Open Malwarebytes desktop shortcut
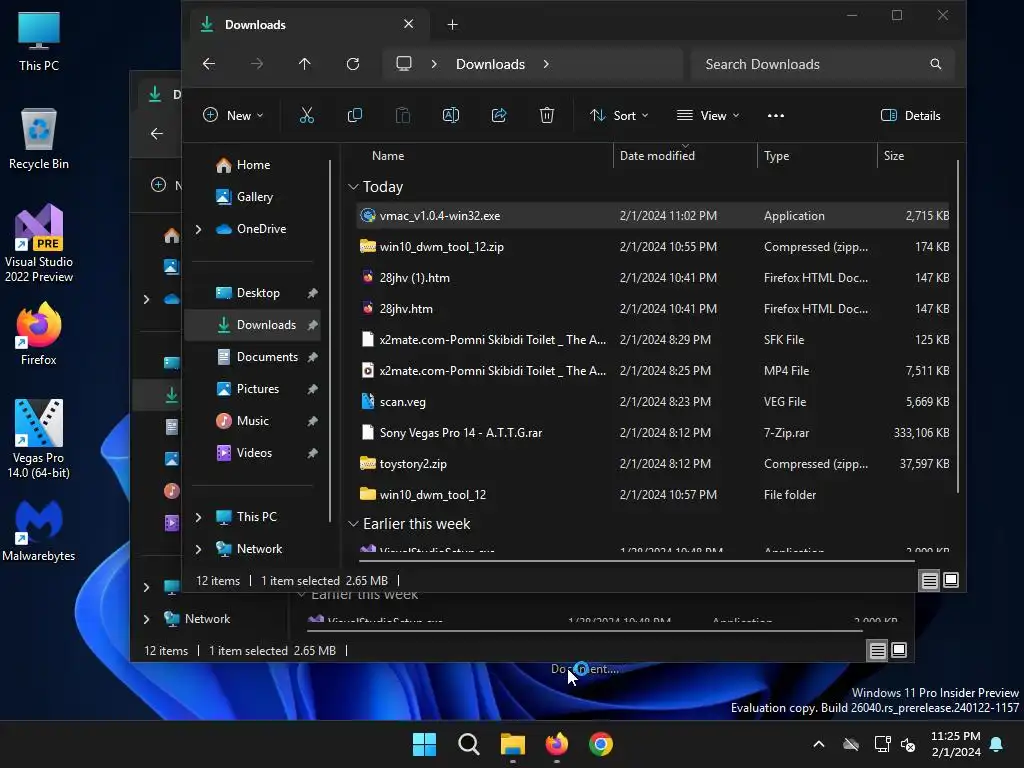This screenshot has width=1024, height=768. click(39, 531)
